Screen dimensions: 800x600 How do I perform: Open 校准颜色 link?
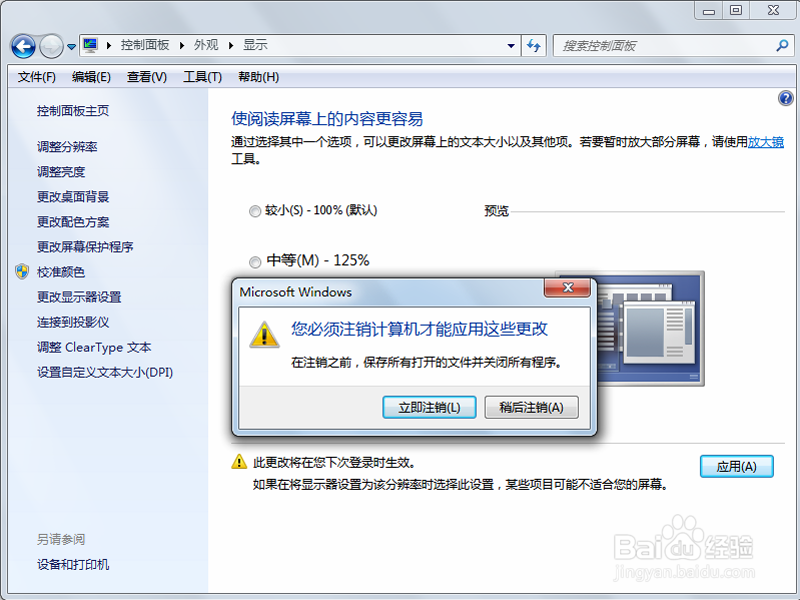pos(61,272)
